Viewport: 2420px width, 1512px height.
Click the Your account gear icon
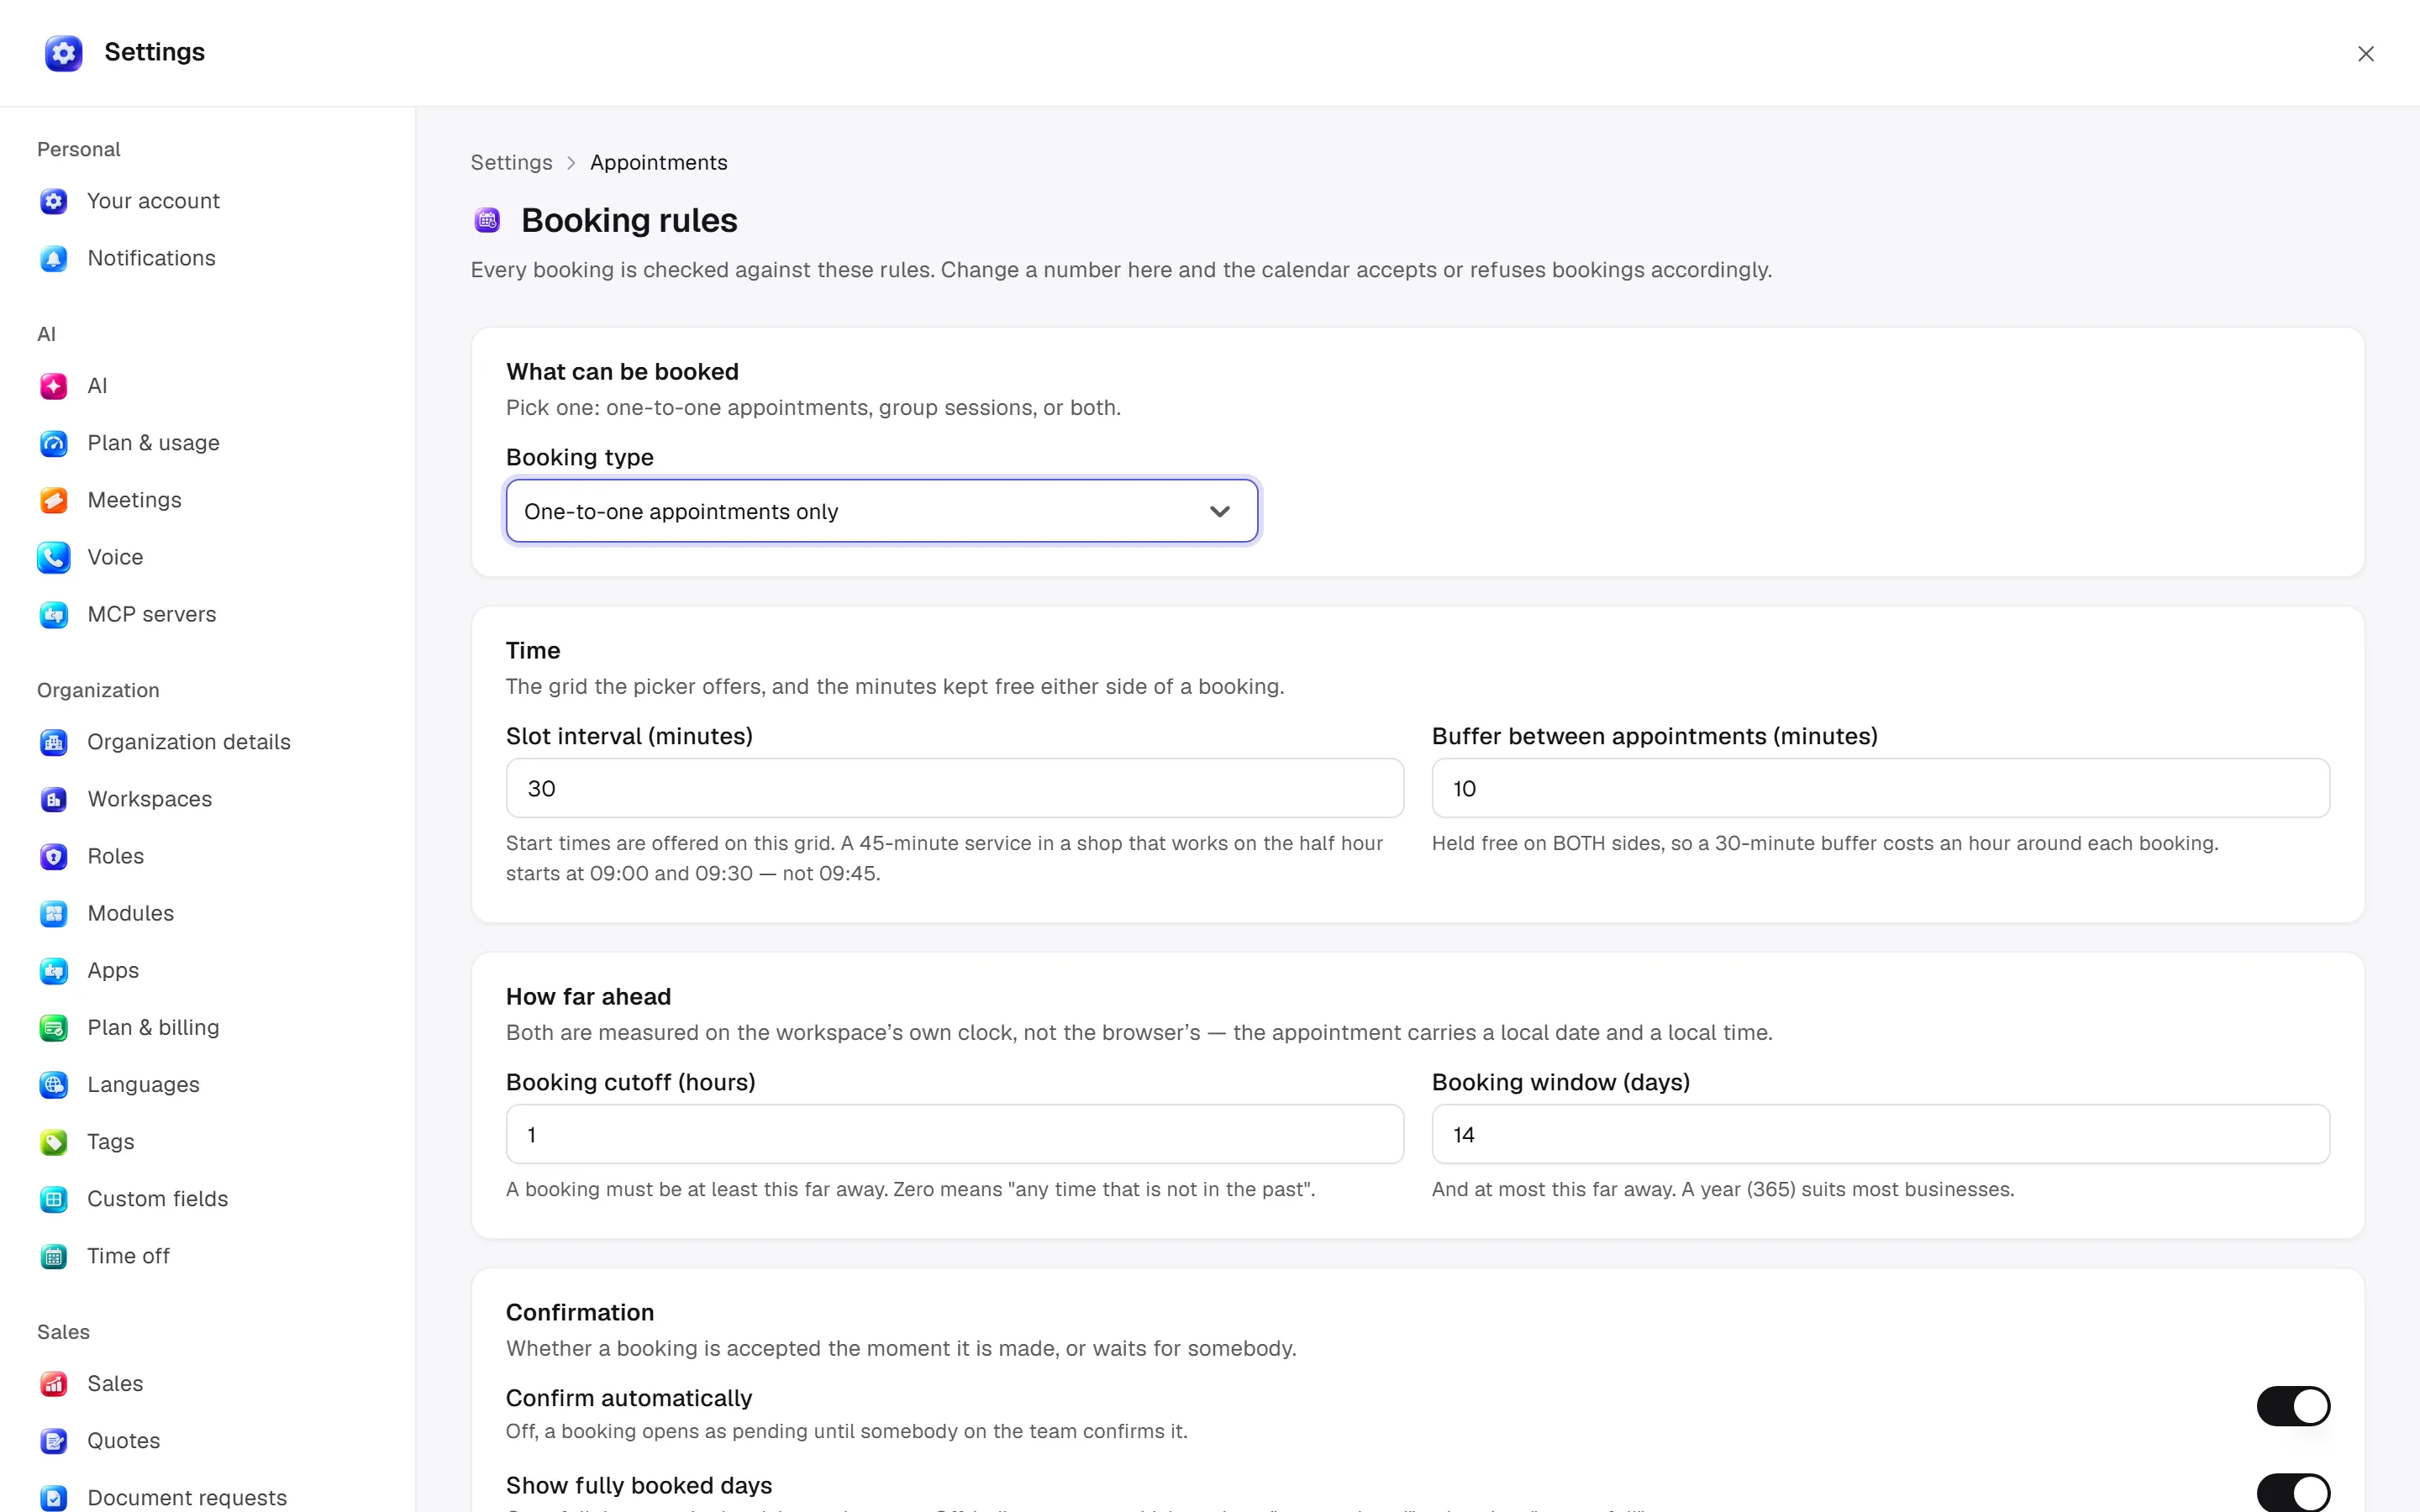tap(54, 201)
